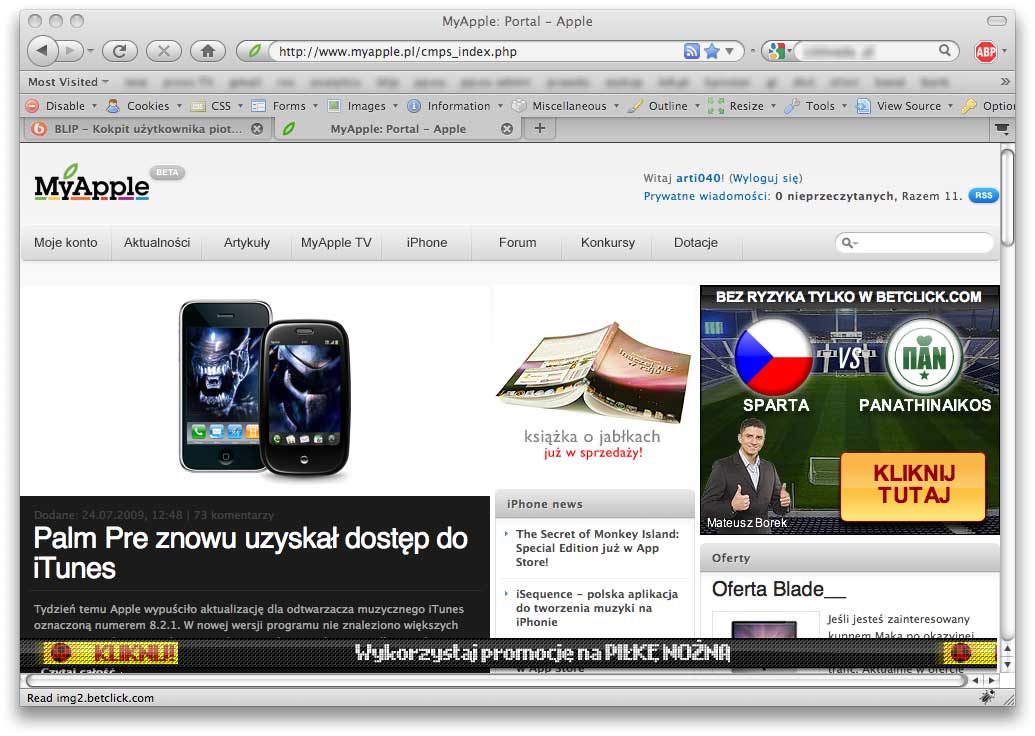Click the toolbar toggle pill in title bar
Image resolution: width=1035 pixels, height=736 pixels.
click(x=996, y=21)
